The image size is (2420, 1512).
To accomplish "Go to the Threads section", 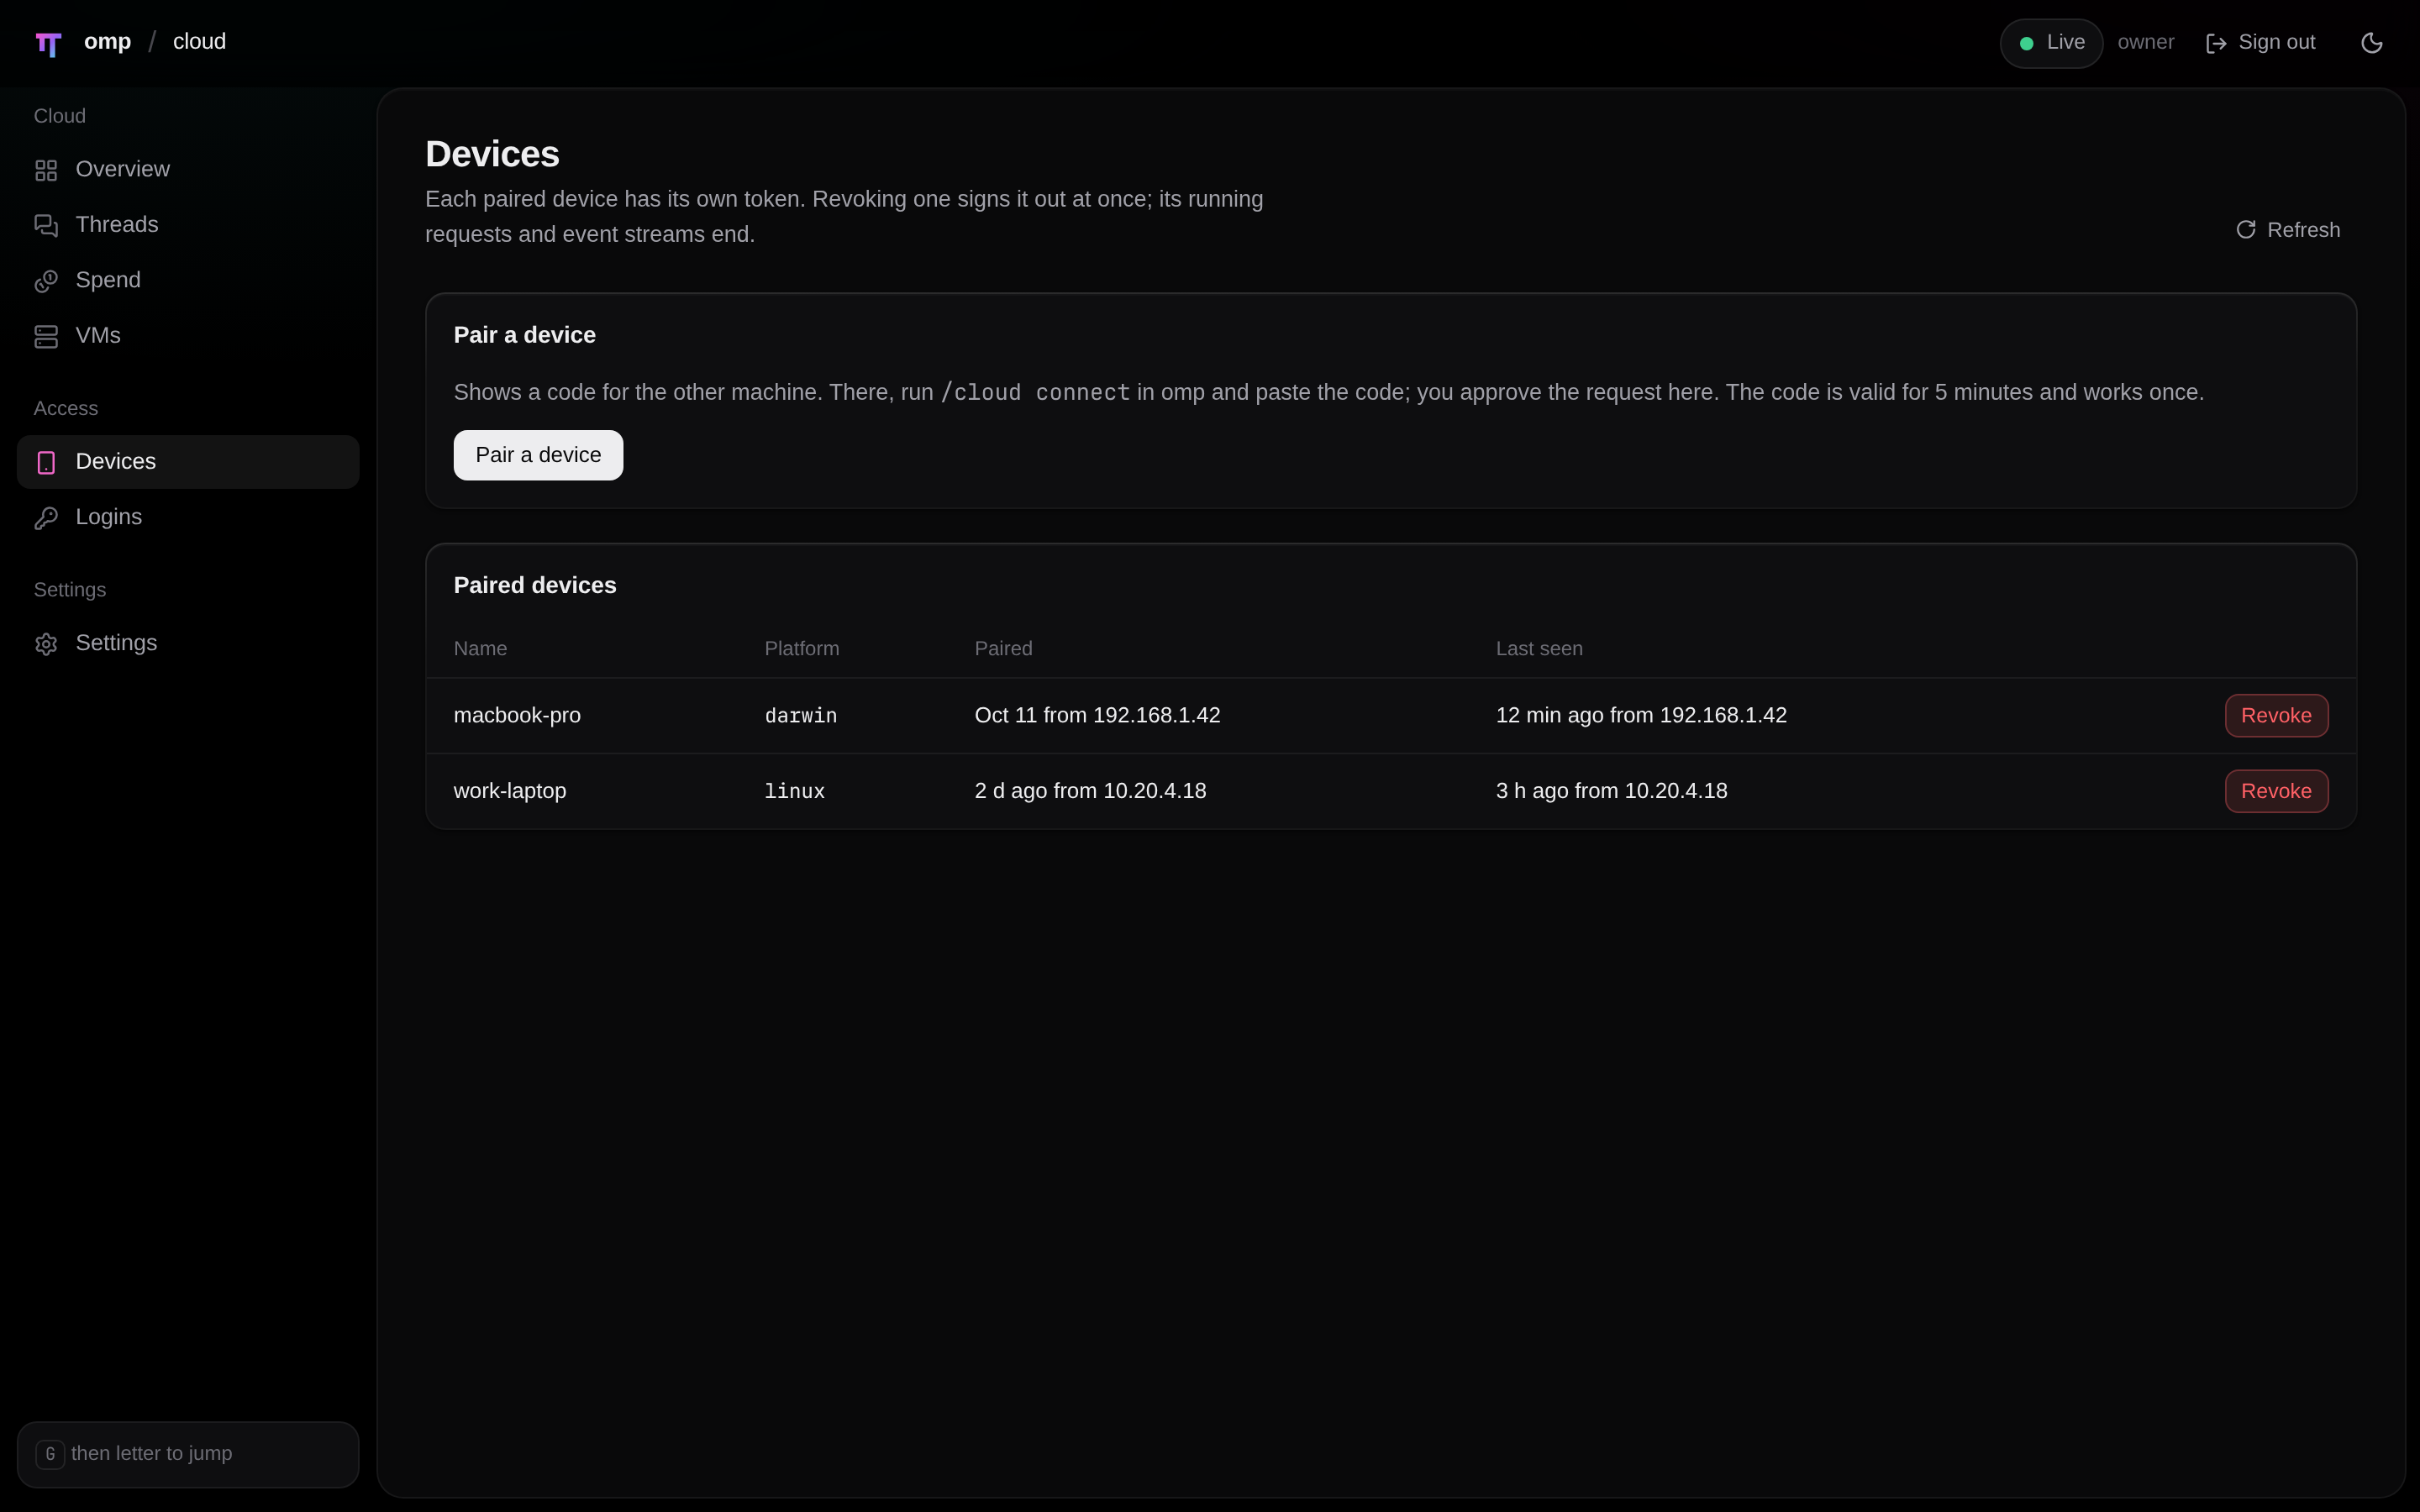I will [x=188, y=225].
